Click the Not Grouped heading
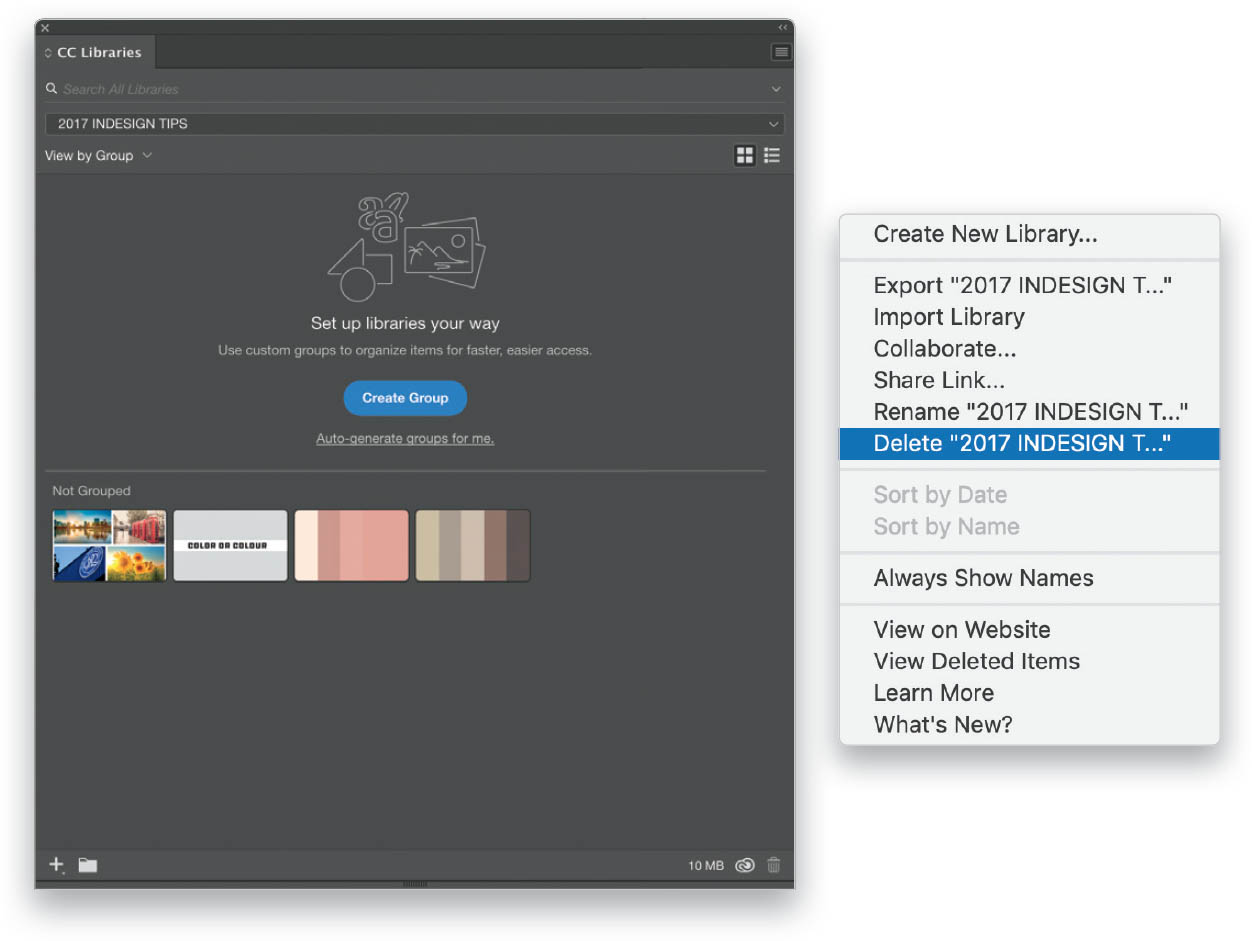 91,491
